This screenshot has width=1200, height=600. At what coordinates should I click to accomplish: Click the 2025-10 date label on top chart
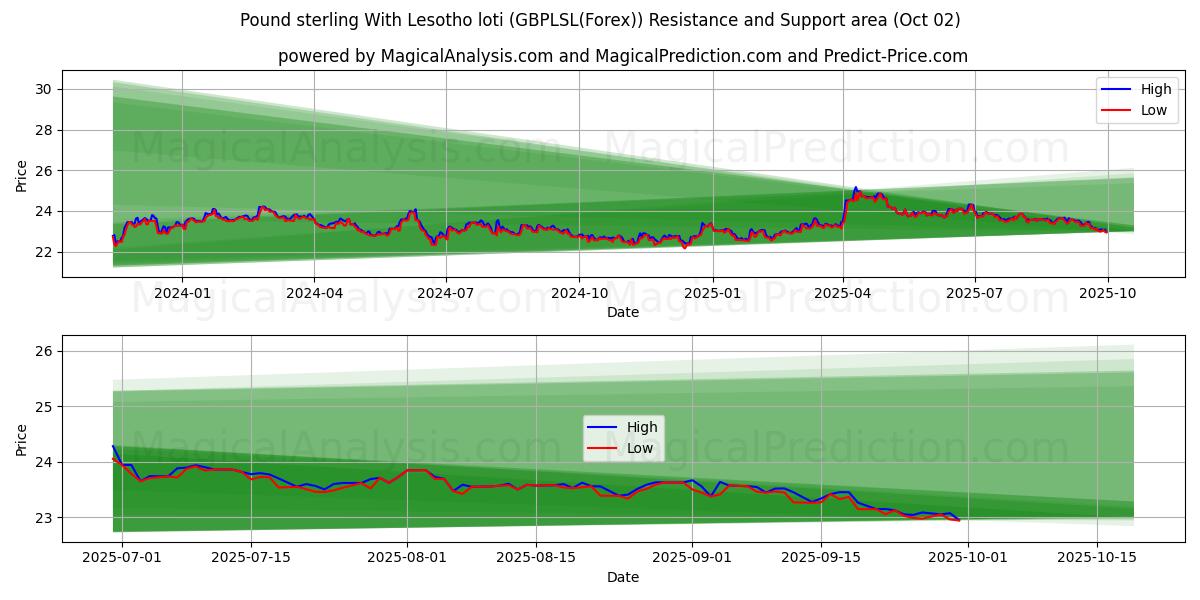[x=1107, y=293]
